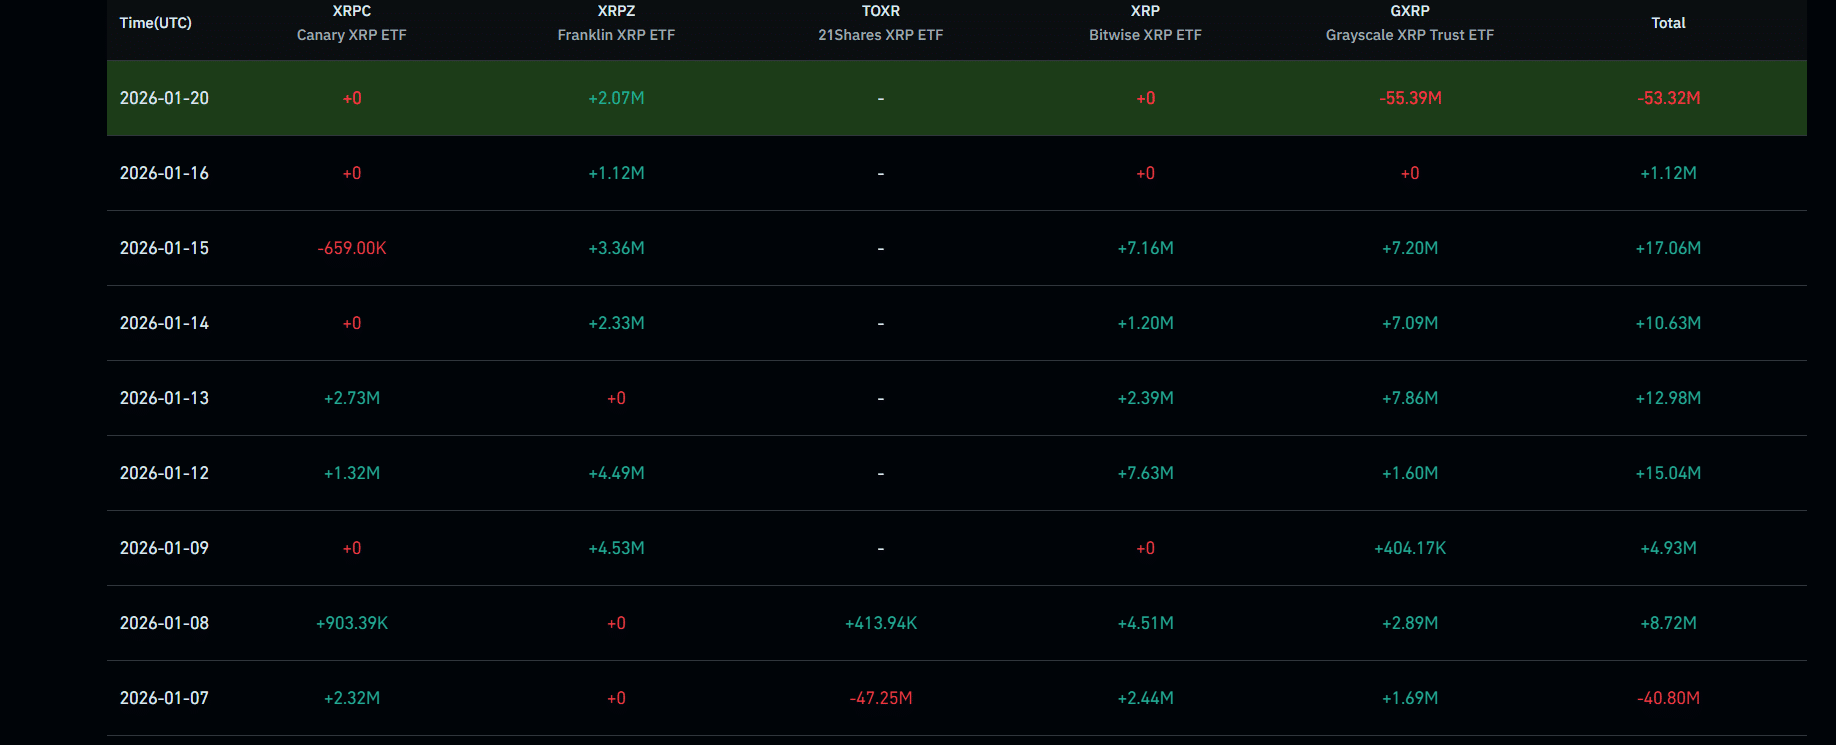Click the -659.00K Canary outflow cell
The image size is (1836, 745).
[x=352, y=248]
